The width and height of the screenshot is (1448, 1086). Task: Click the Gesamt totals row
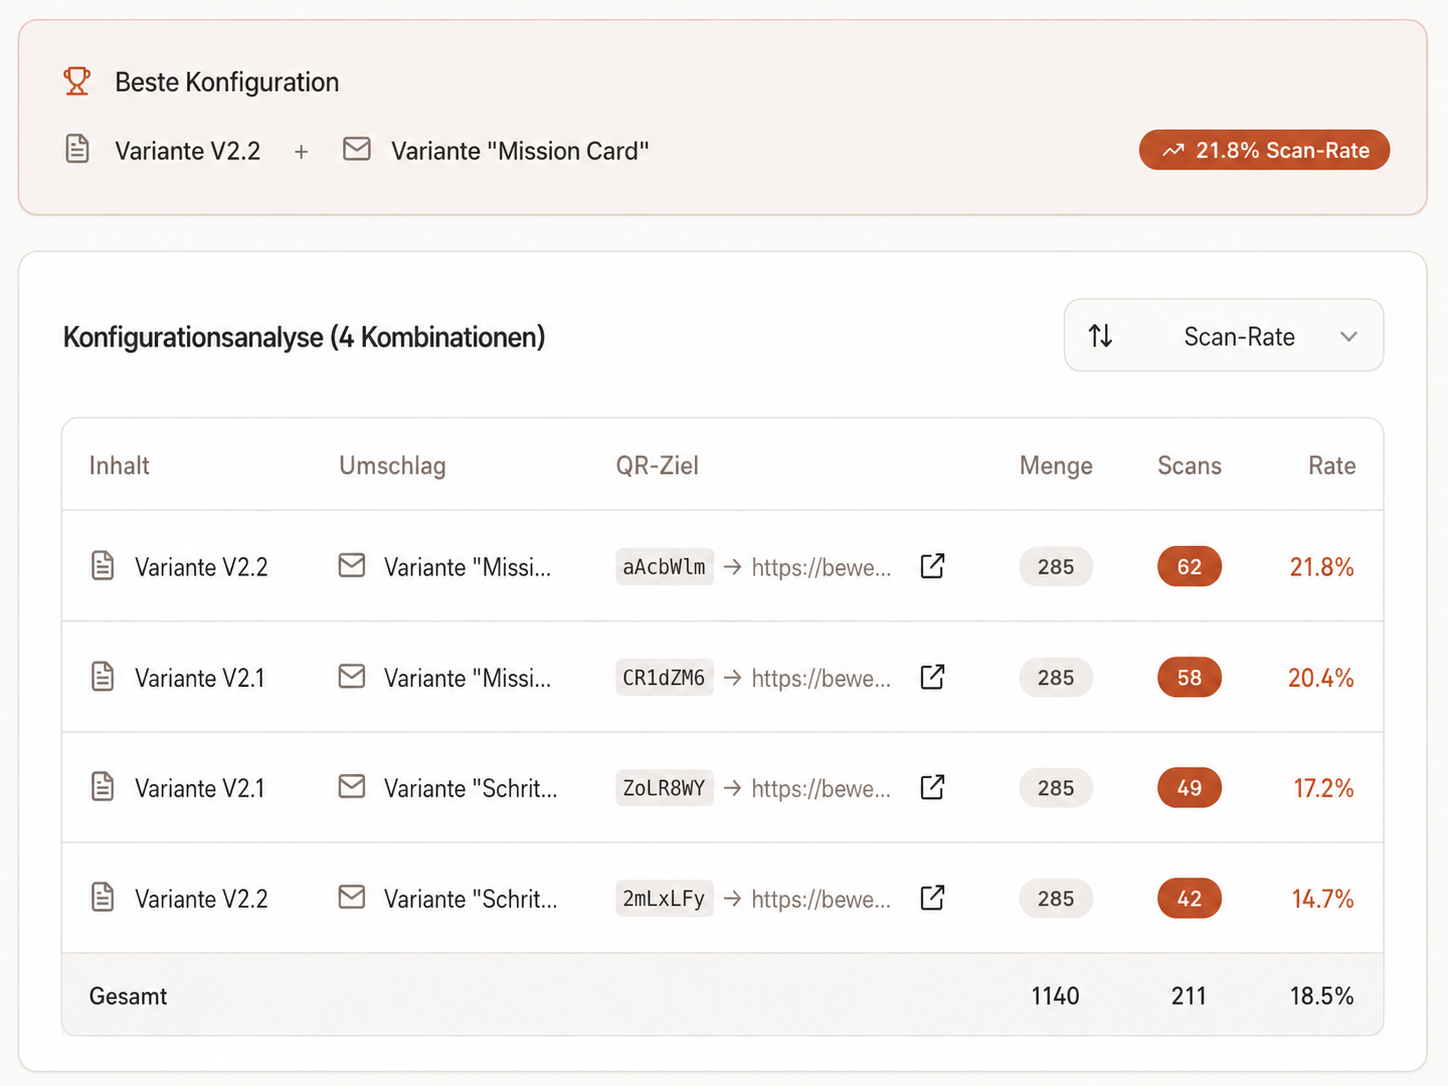pyautogui.click(x=722, y=995)
